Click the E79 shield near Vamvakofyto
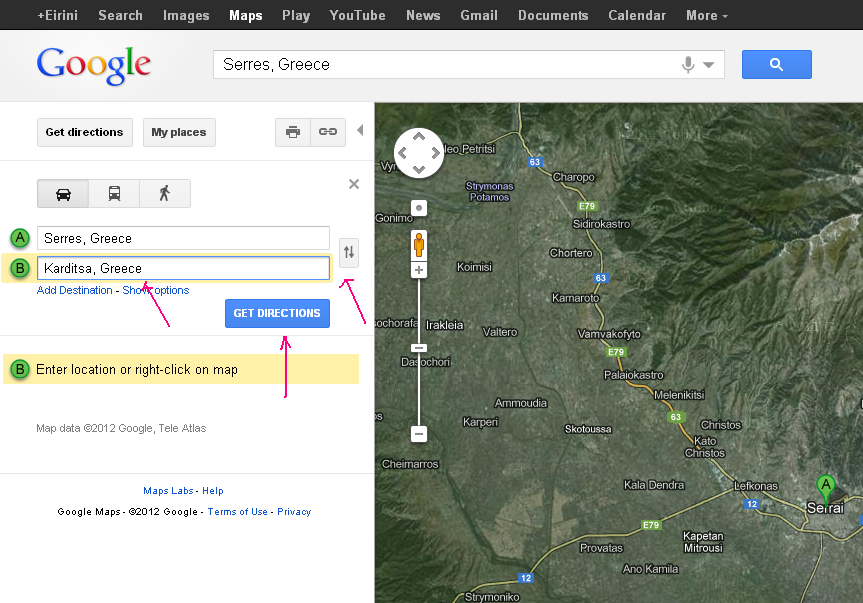The height and width of the screenshot is (603, 863). pyautogui.click(x=616, y=352)
